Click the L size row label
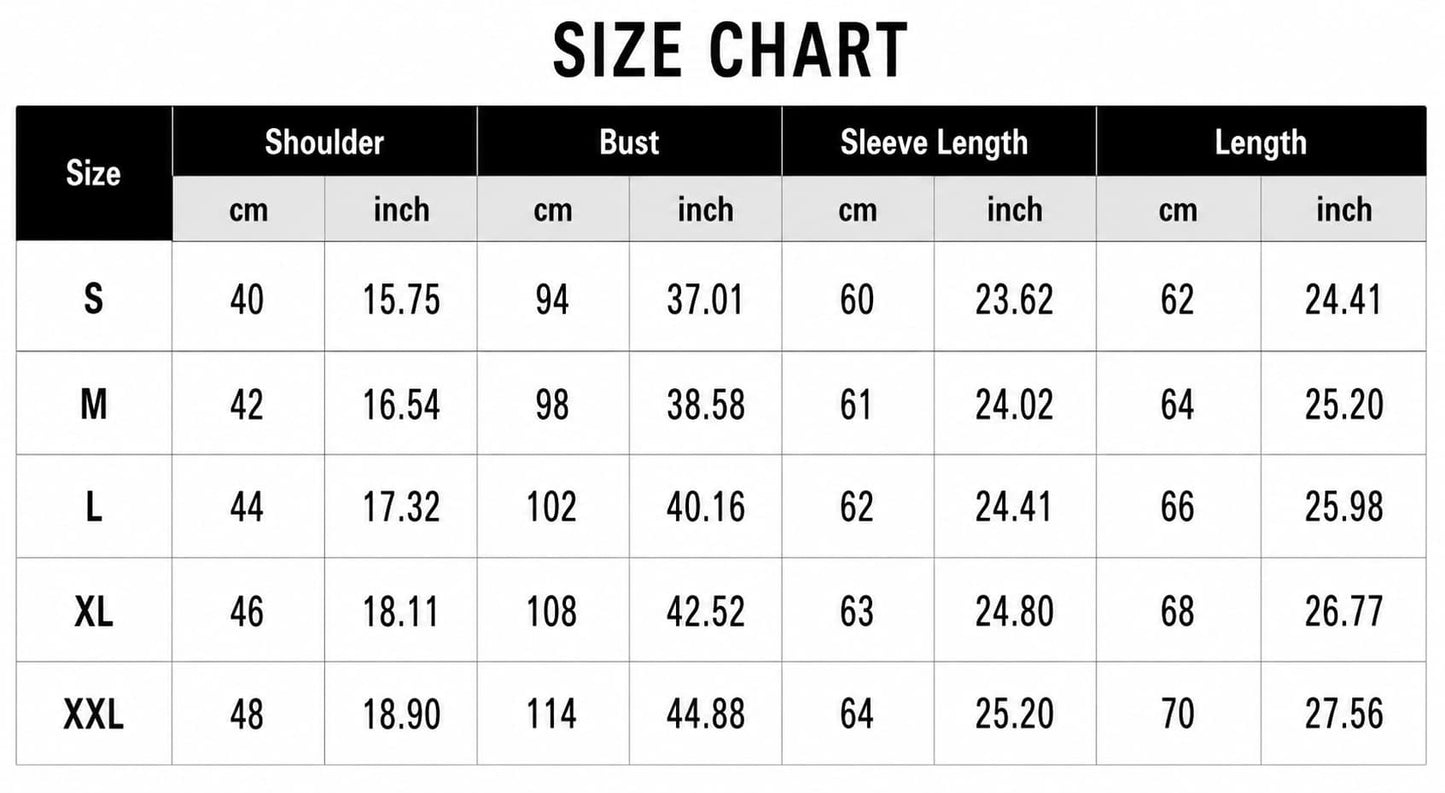The width and height of the screenshot is (1445, 793). 94,507
